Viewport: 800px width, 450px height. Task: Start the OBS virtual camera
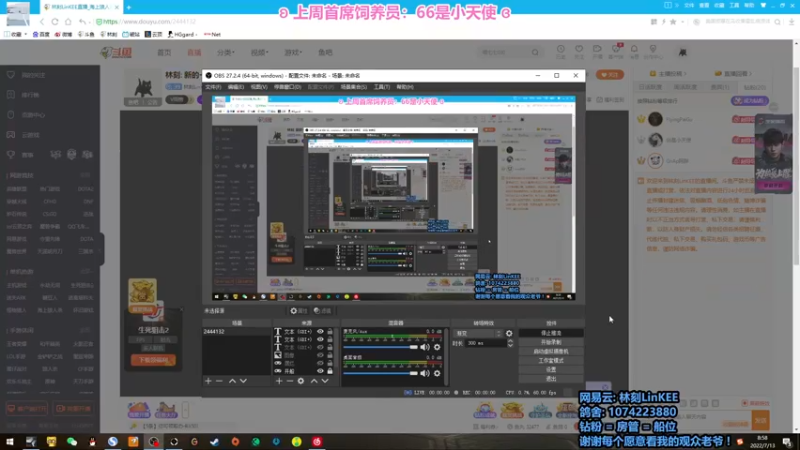(551, 352)
